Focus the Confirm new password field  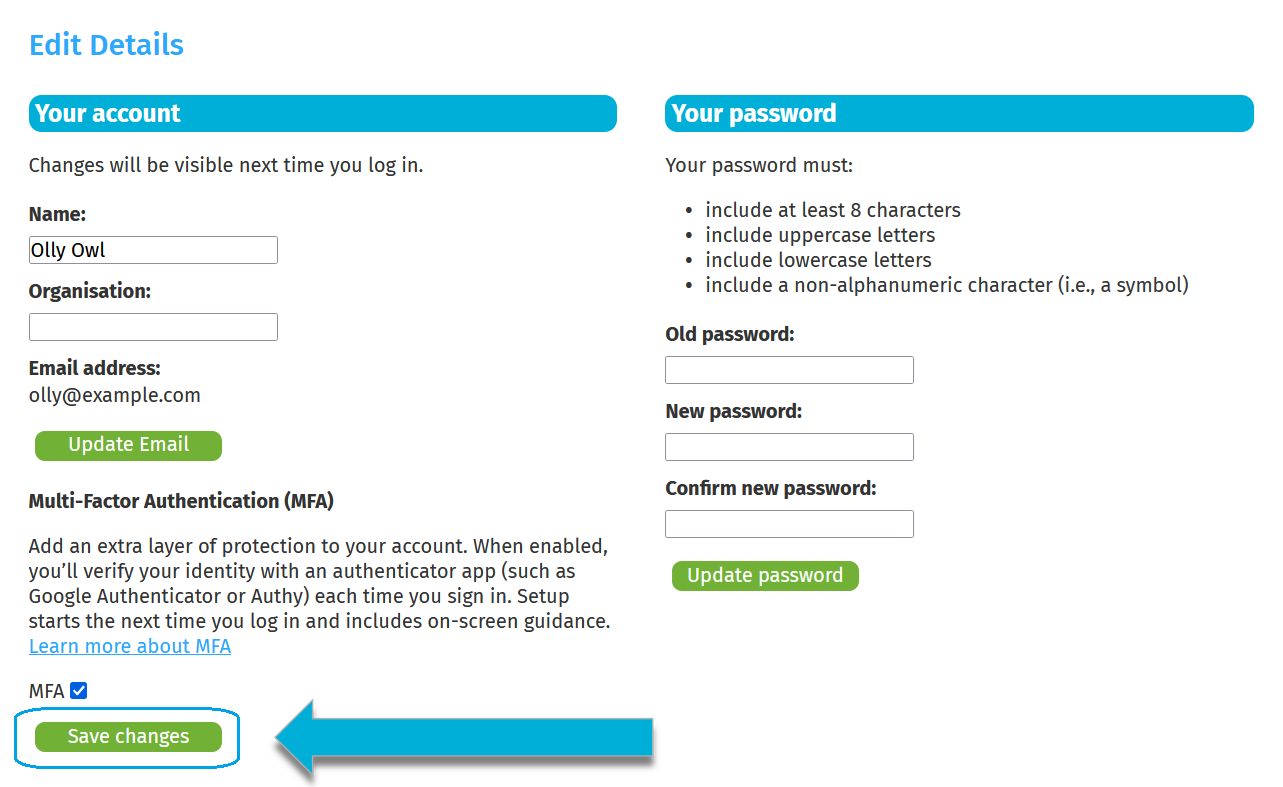(x=789, y=524)
